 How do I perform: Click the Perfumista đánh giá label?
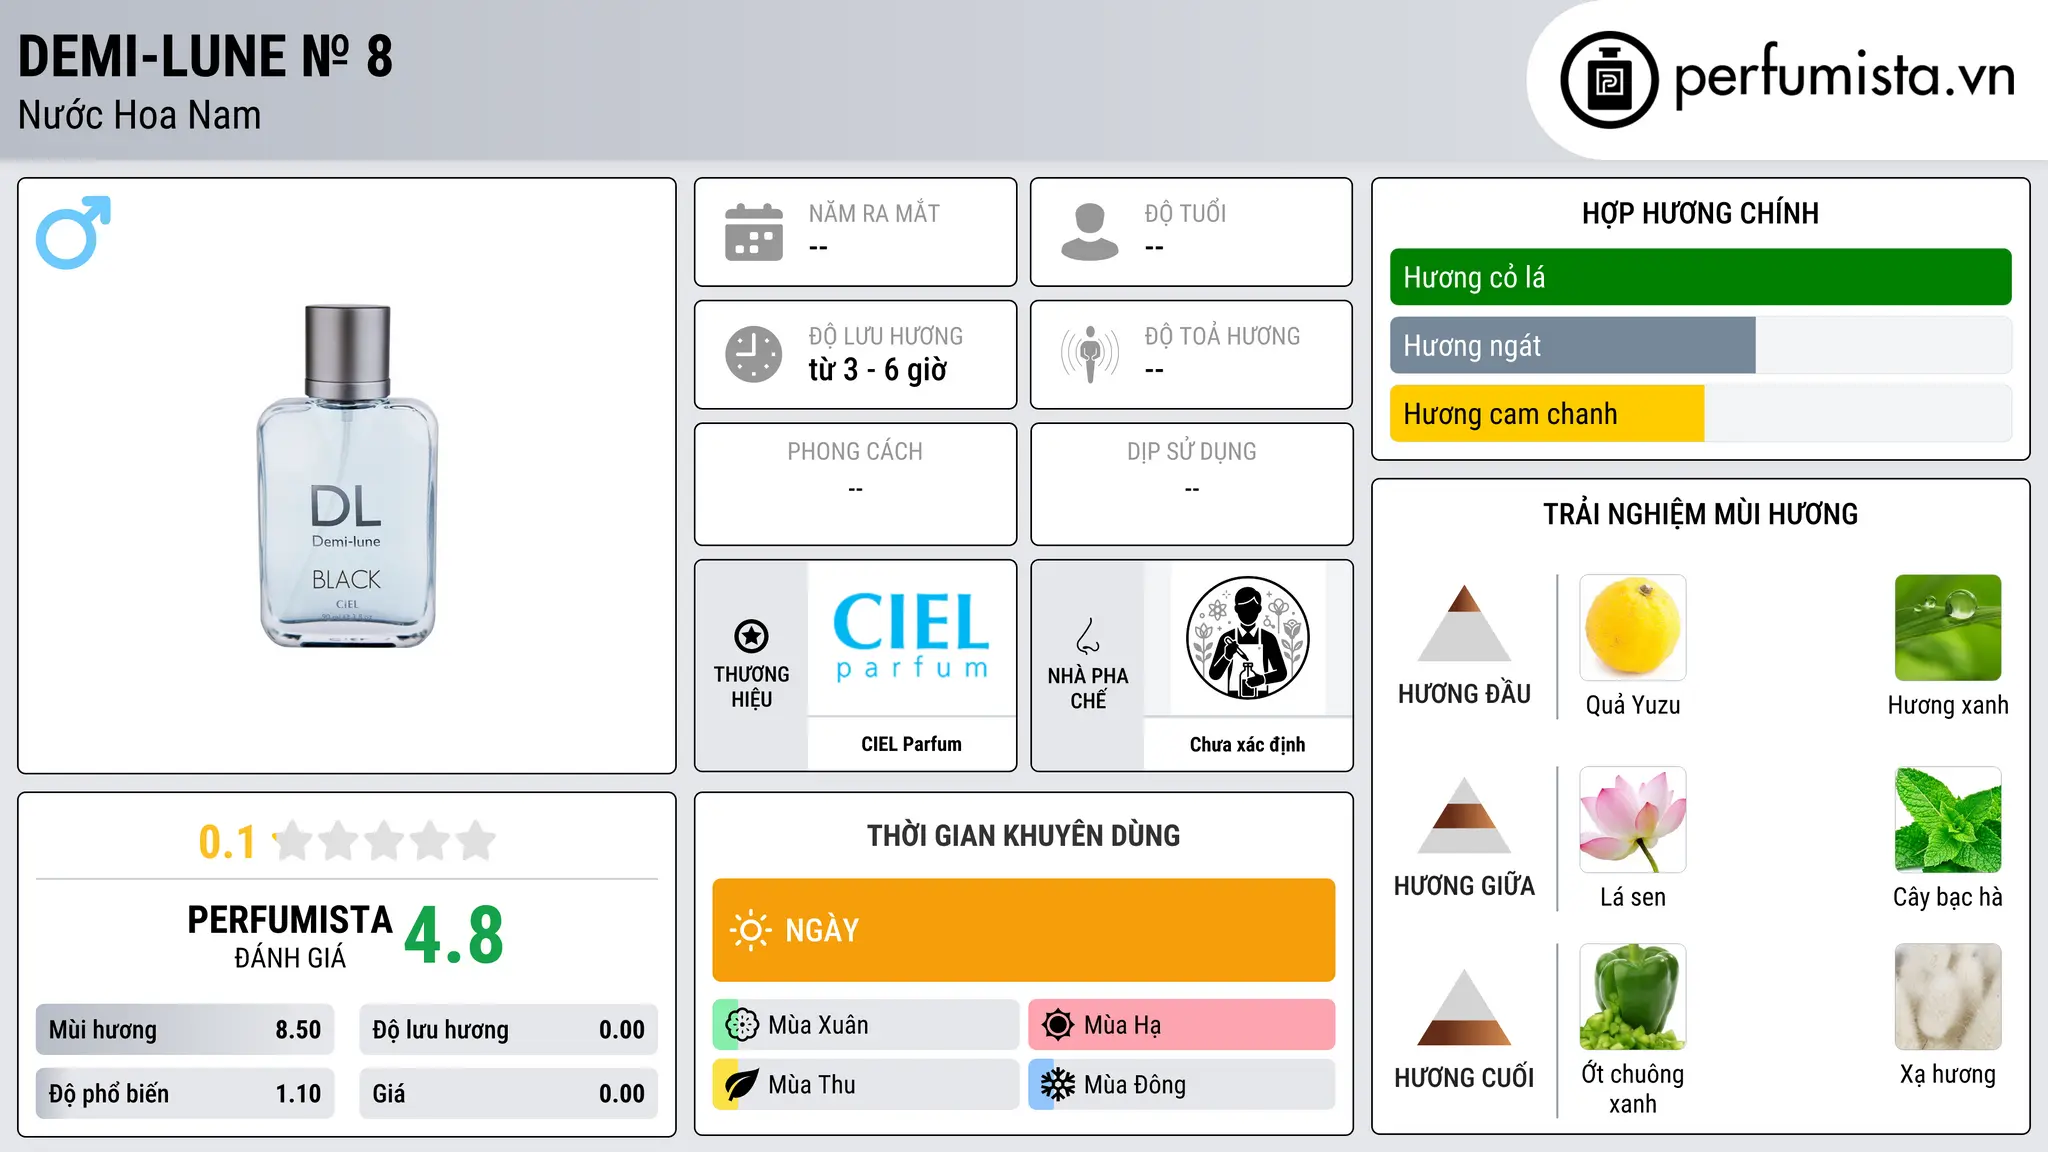click(x=290, y=937)
